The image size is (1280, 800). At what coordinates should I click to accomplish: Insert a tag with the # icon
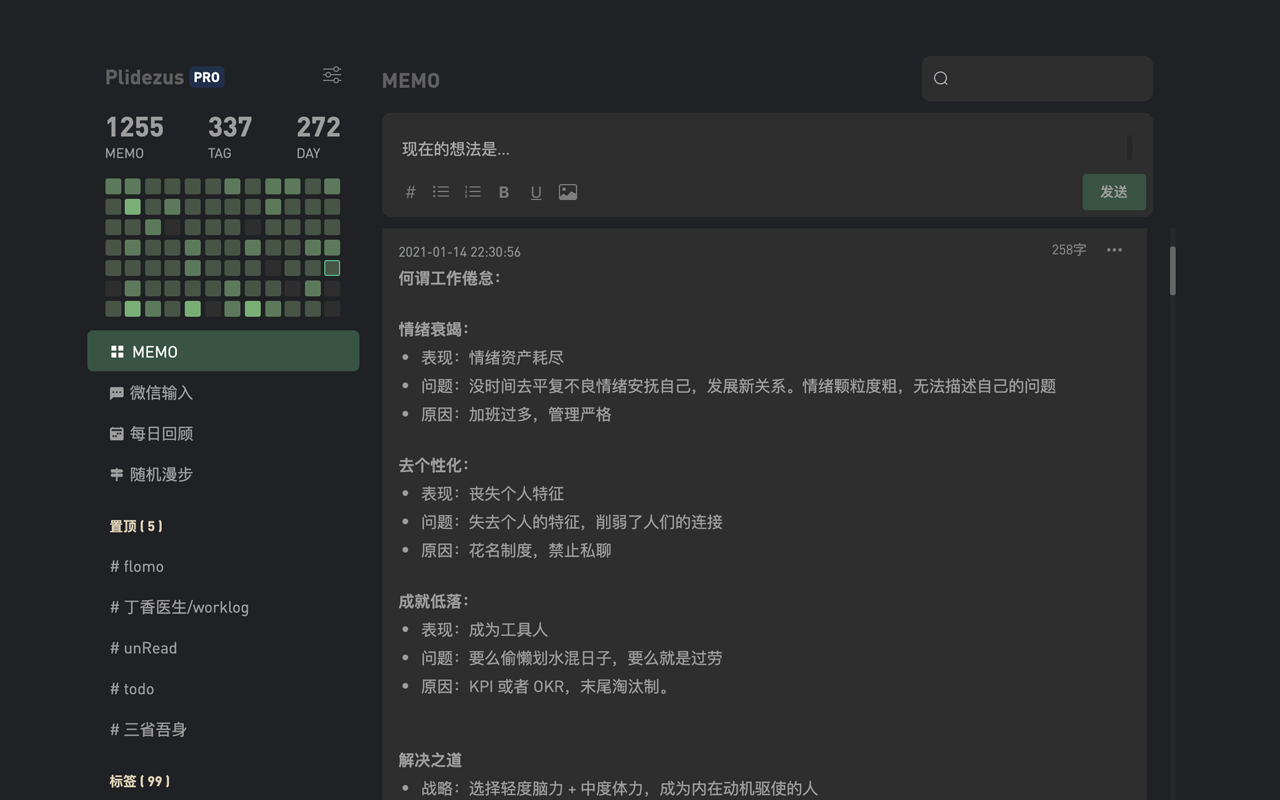tap(410, 192)
